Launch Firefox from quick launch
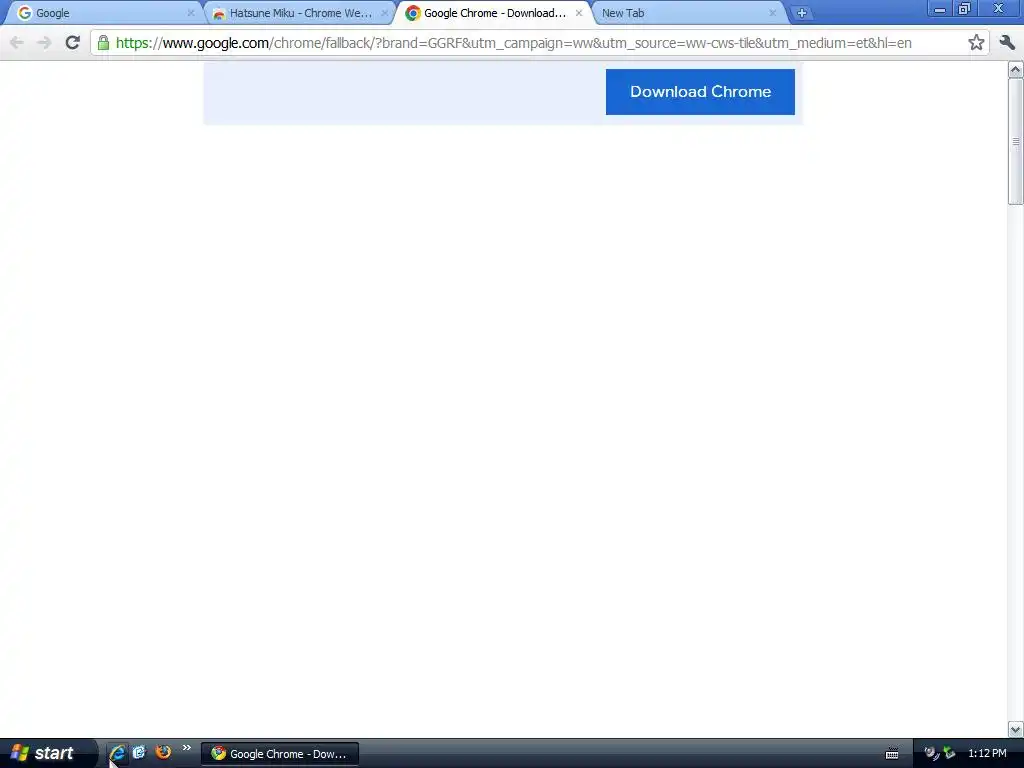Screen dimensions: 1024x768 click(163, 752)
